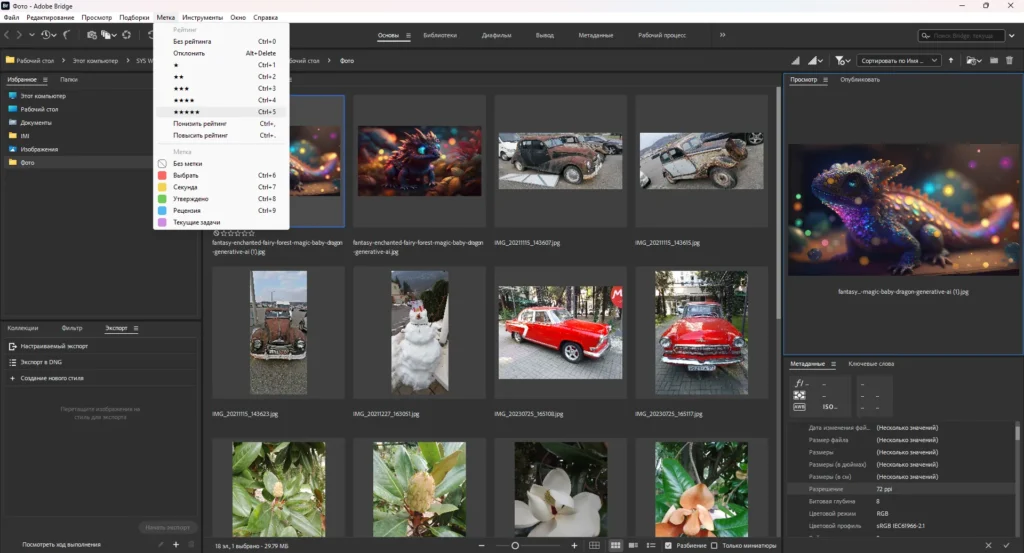Viewport: 1024px width, 553px height.
Task: Switch to the Фильтр tab
Action: [72, 328]
